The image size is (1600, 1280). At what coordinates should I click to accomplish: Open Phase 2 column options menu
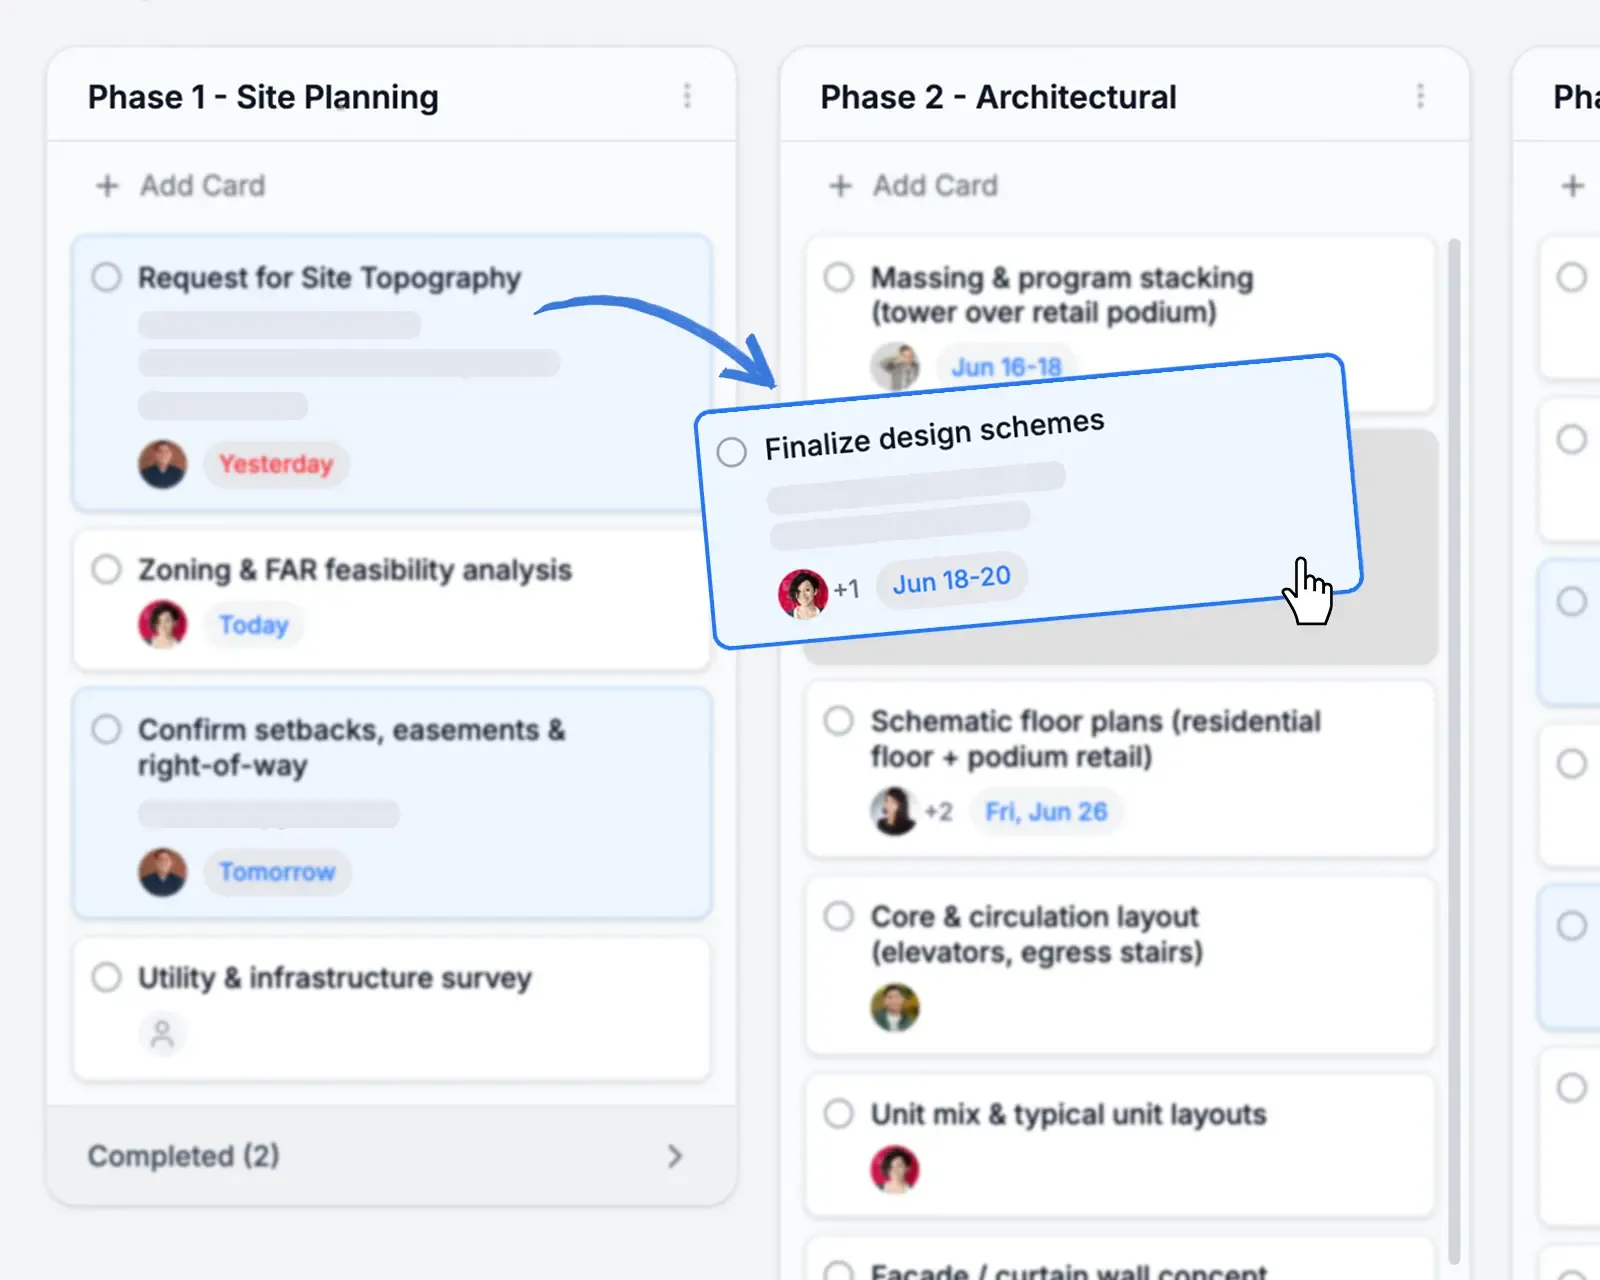(x=1420, y=96)
